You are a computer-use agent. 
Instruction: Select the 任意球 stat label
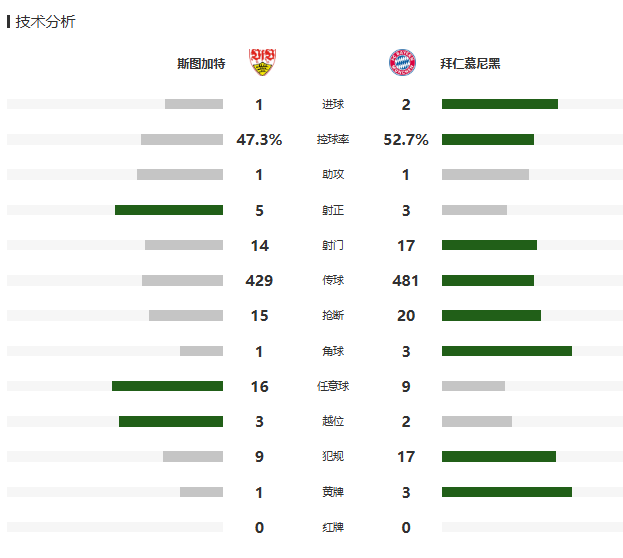tap(333, 386)
